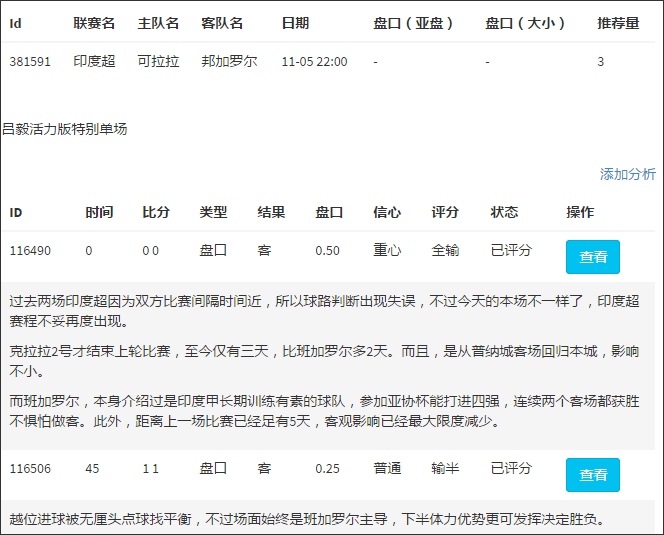Click the 结果 column header
The image size is (664, 535).
pyautogui.click(x=271, y=212)
